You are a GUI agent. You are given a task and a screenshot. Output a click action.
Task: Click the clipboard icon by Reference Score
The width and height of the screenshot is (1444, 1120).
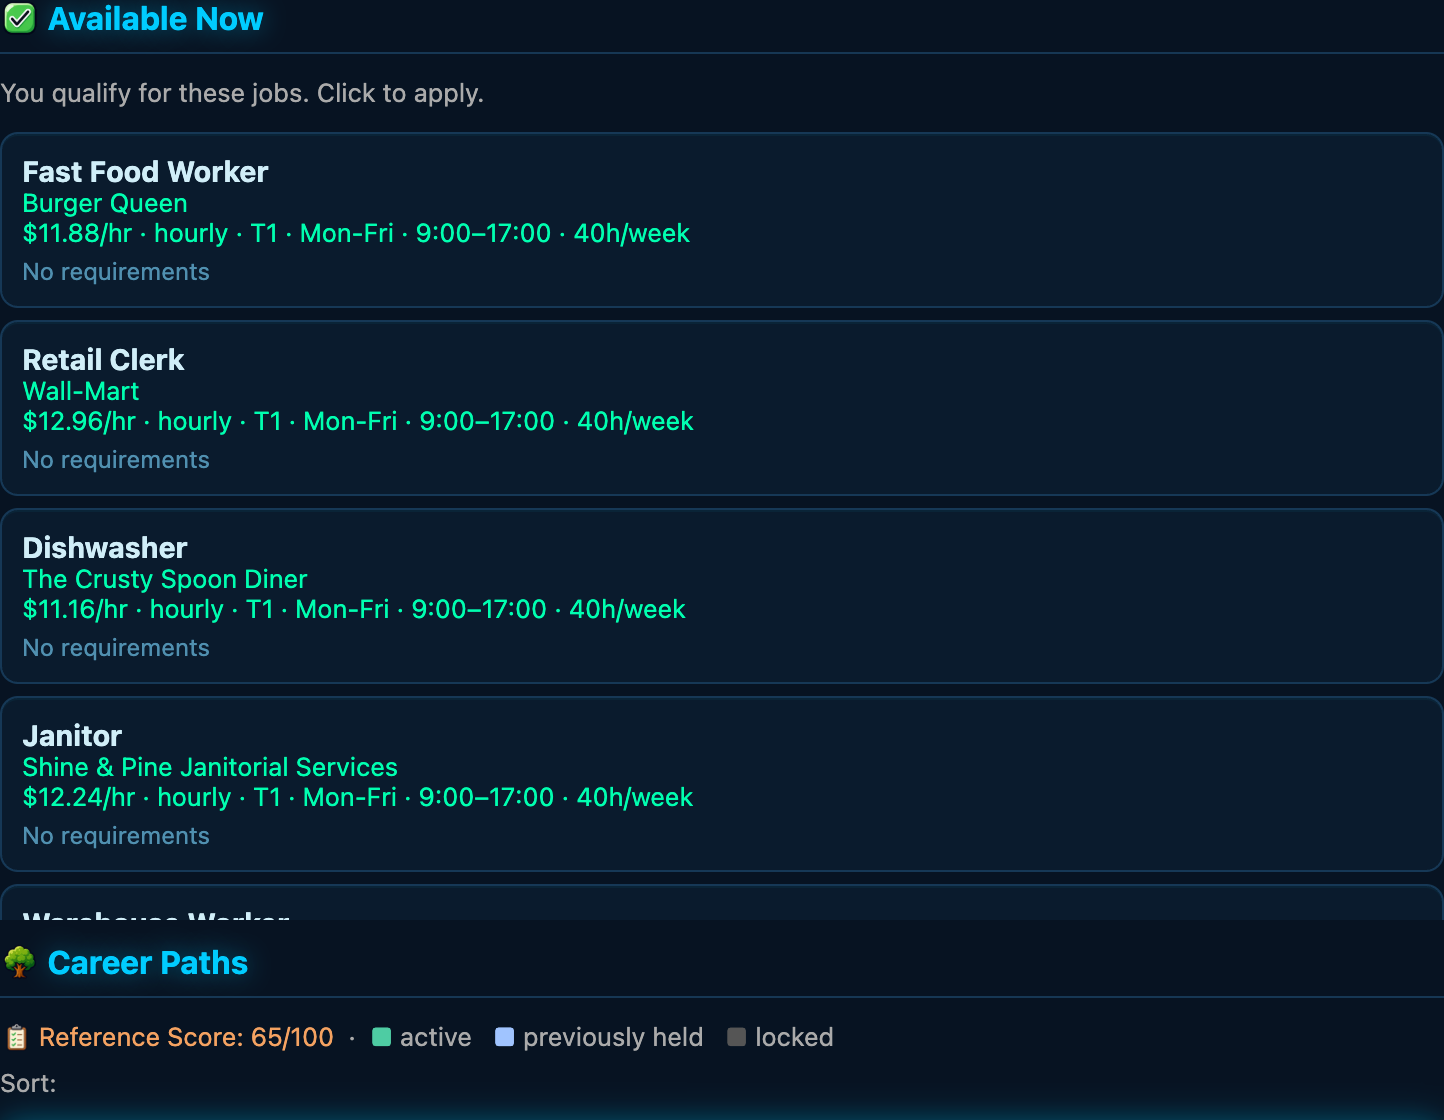click(x=16, y=1037)
